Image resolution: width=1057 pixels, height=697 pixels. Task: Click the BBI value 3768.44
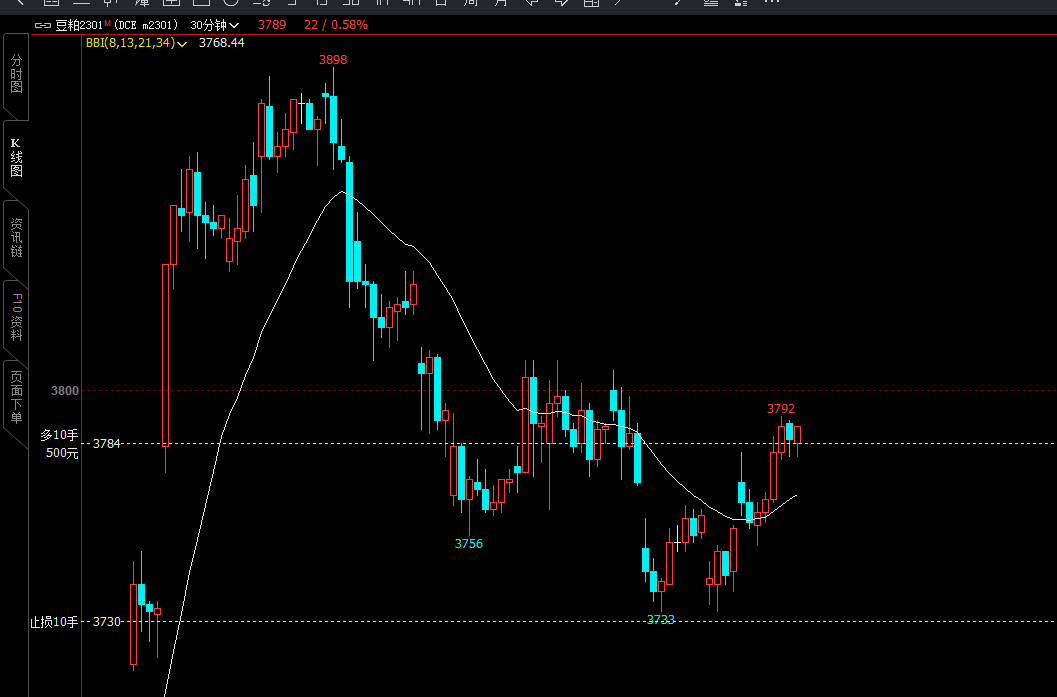[221, 42]
